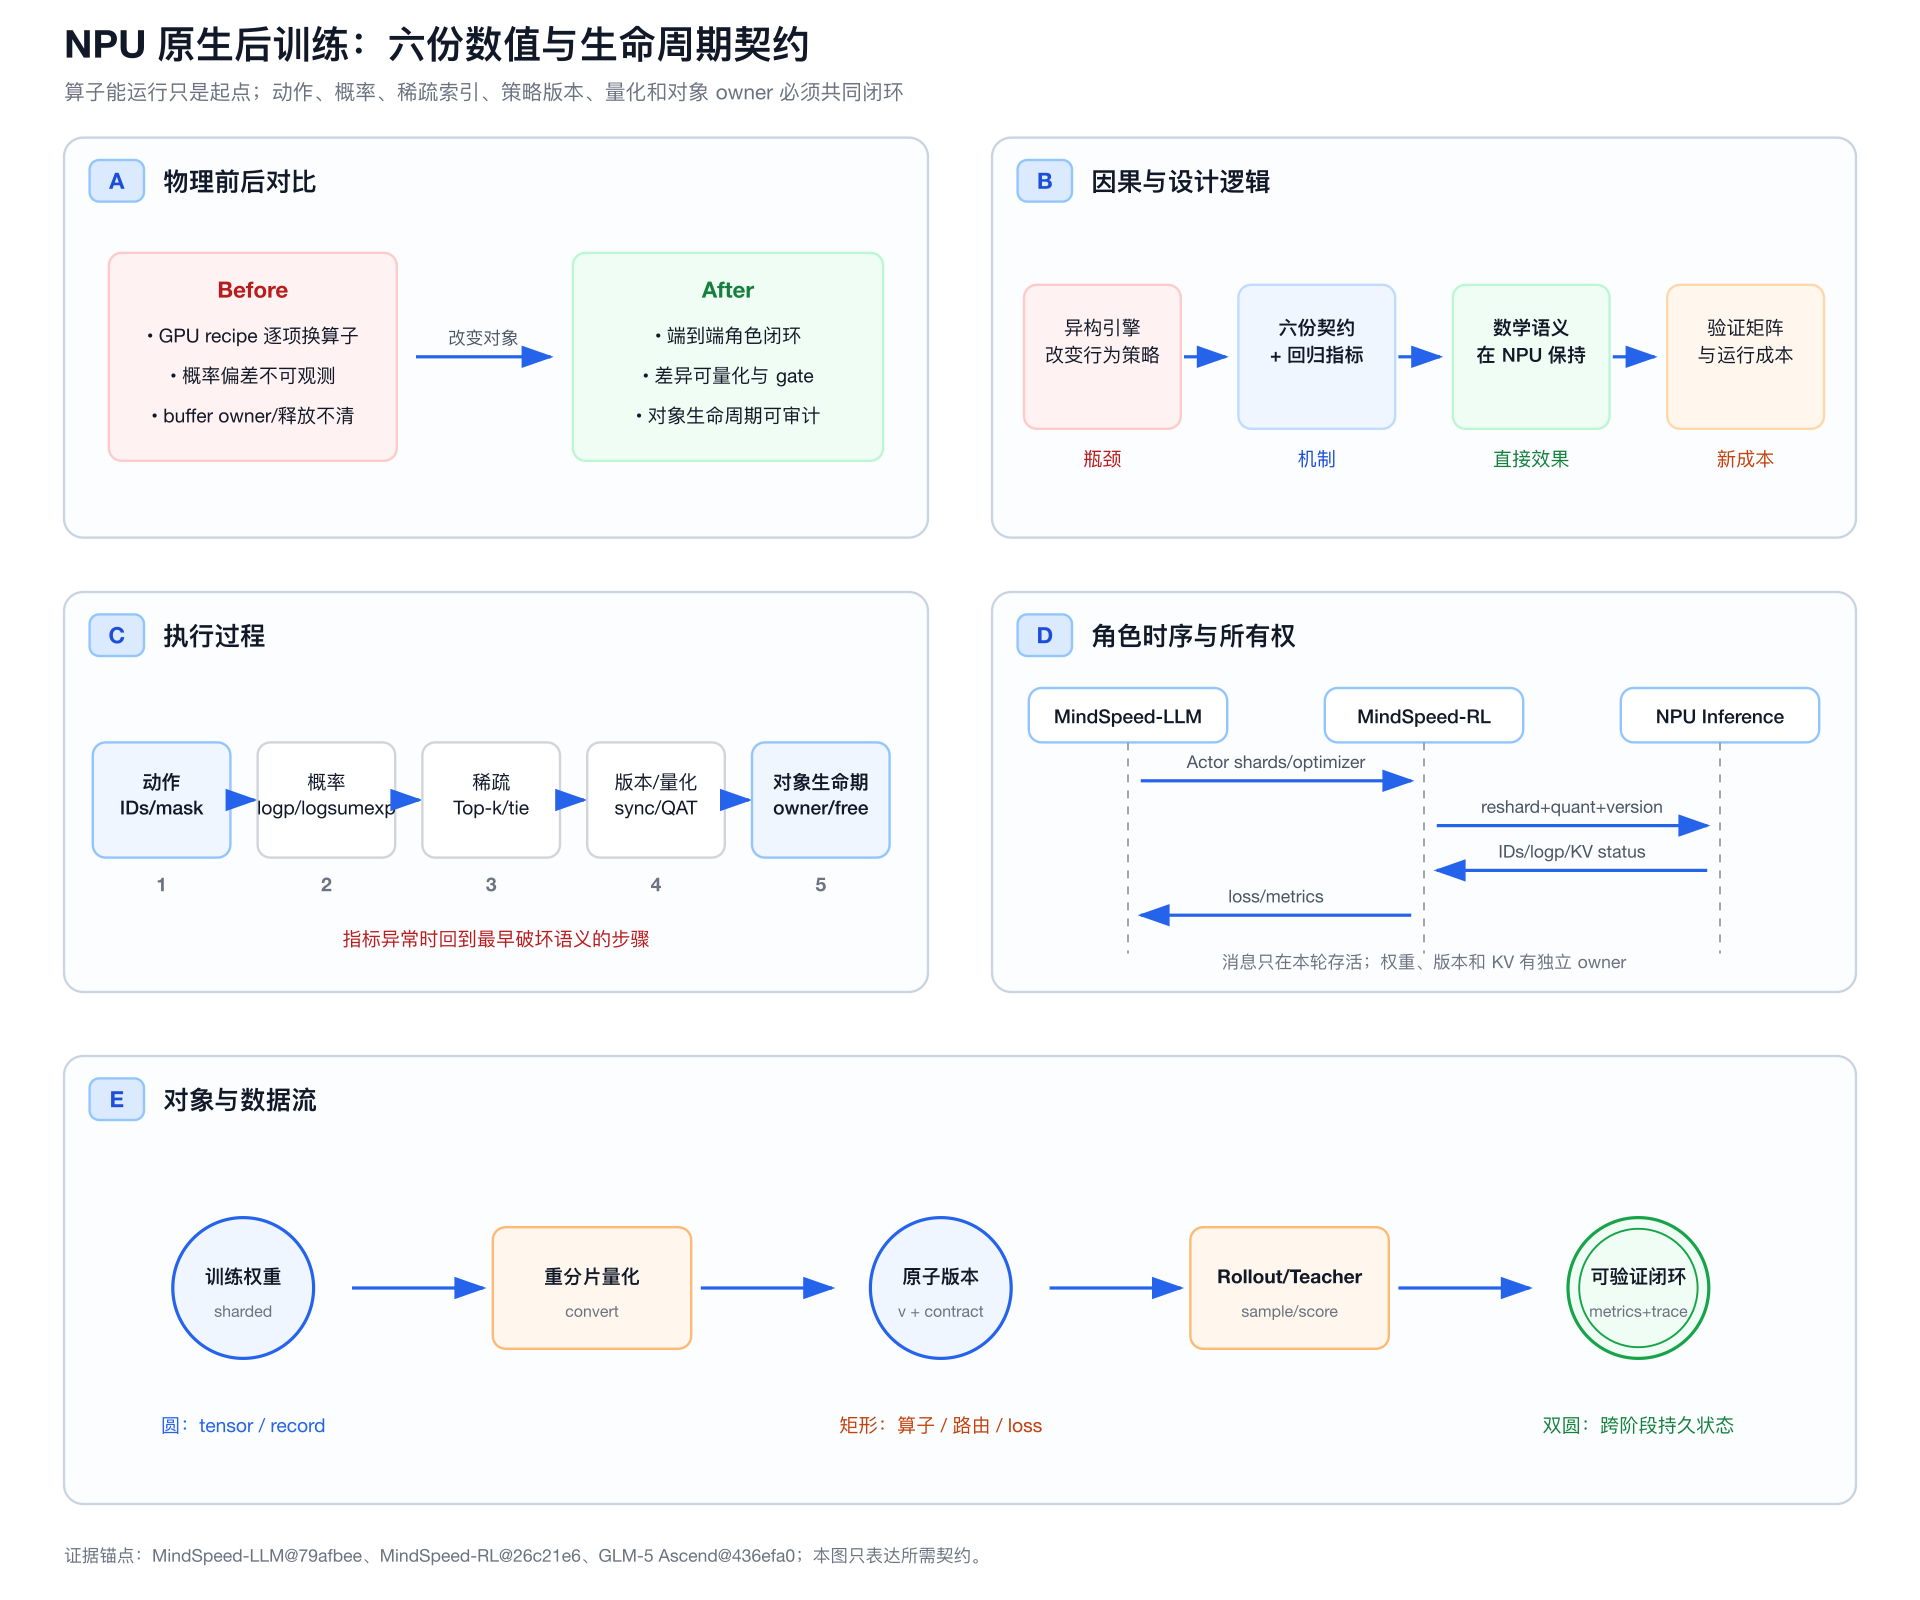
Task: Click the Actor shards/optimizer message label
Action: point(1276,762)
